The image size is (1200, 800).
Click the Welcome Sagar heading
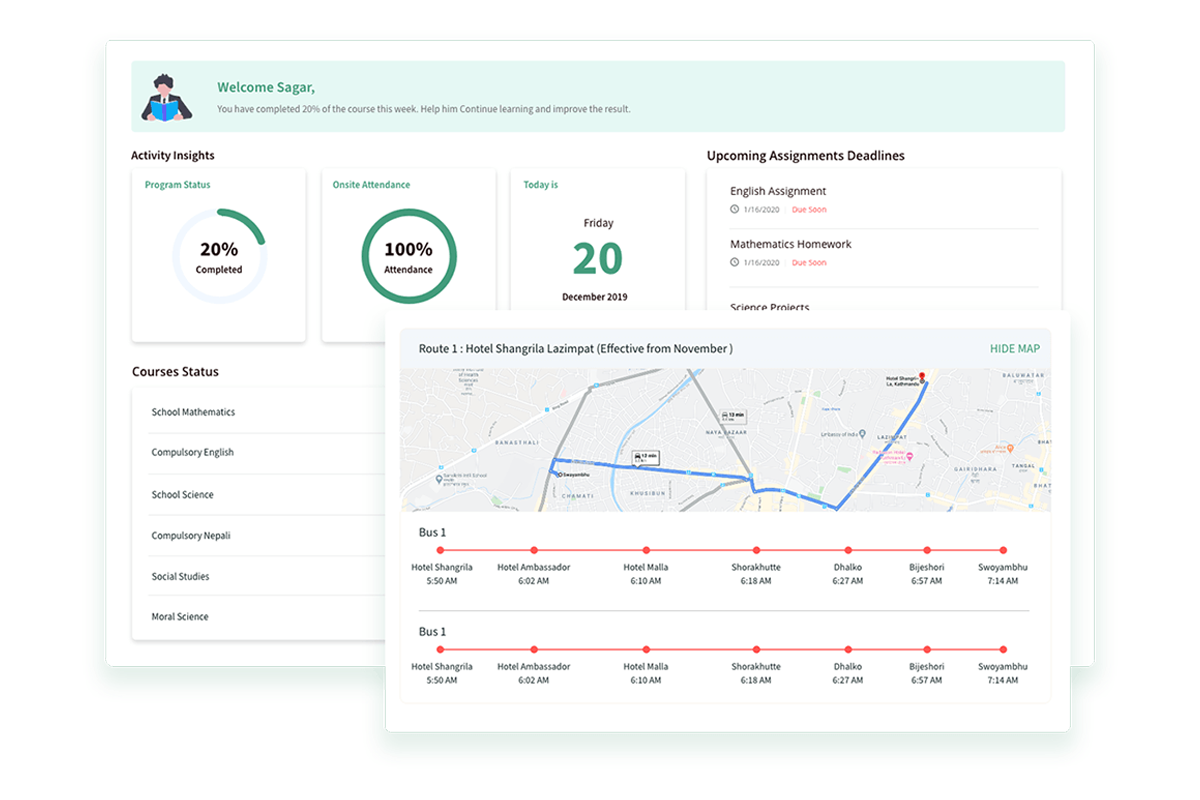coord(266,88)
